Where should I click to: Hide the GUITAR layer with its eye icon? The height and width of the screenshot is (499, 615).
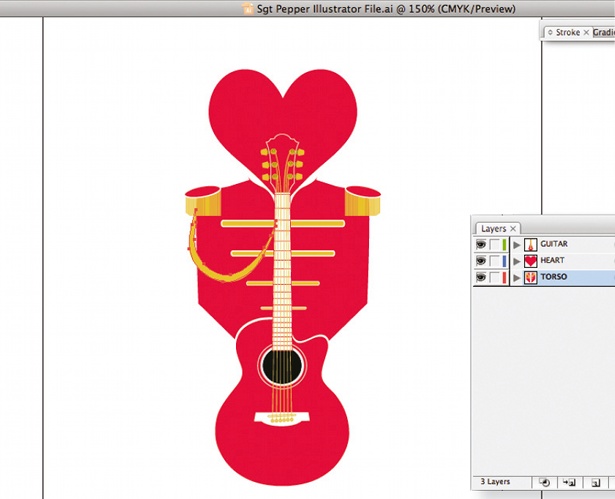click(480, 245)
